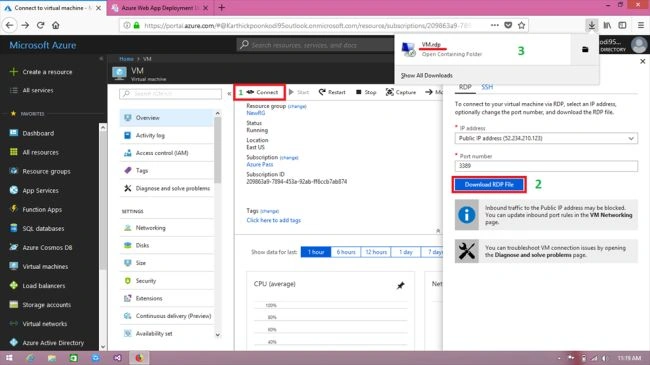Open the NewRG resource group link

pyautogui.click(x=256, y=113)
